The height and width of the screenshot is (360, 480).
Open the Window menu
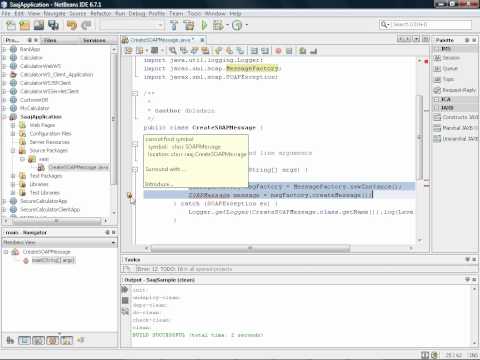[x=215, y=13]
